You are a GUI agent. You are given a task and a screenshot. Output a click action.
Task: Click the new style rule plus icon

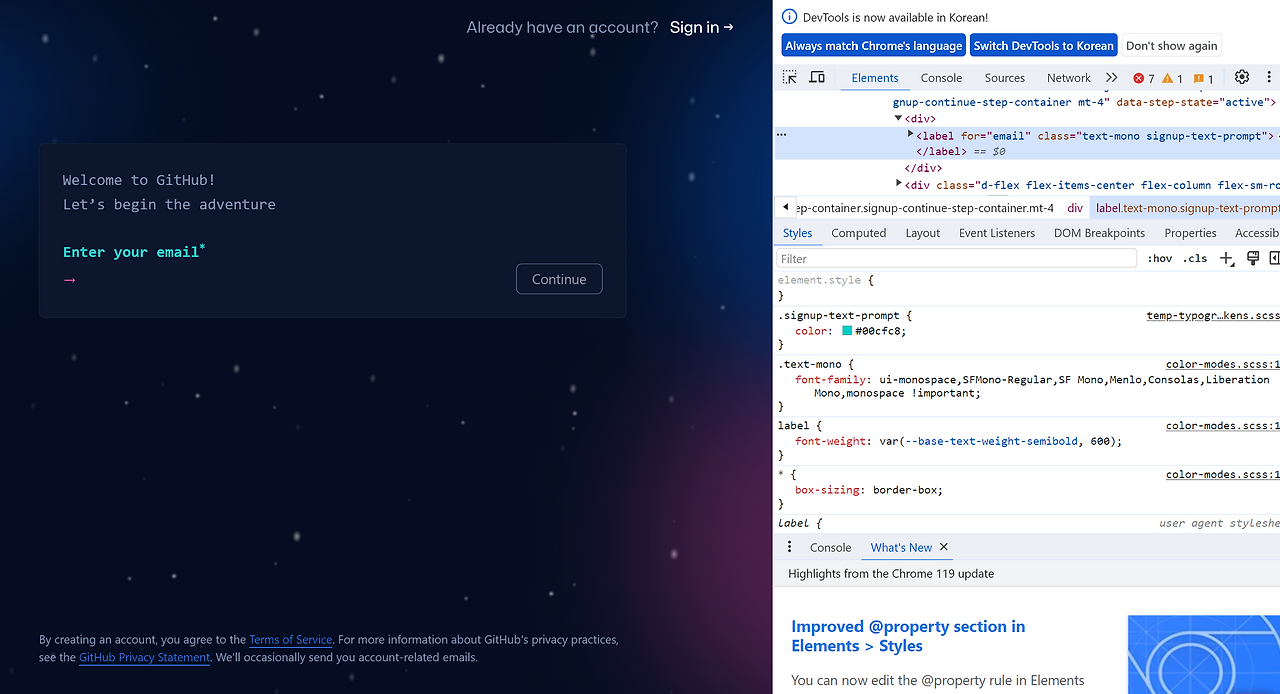tap(1228, 258)
